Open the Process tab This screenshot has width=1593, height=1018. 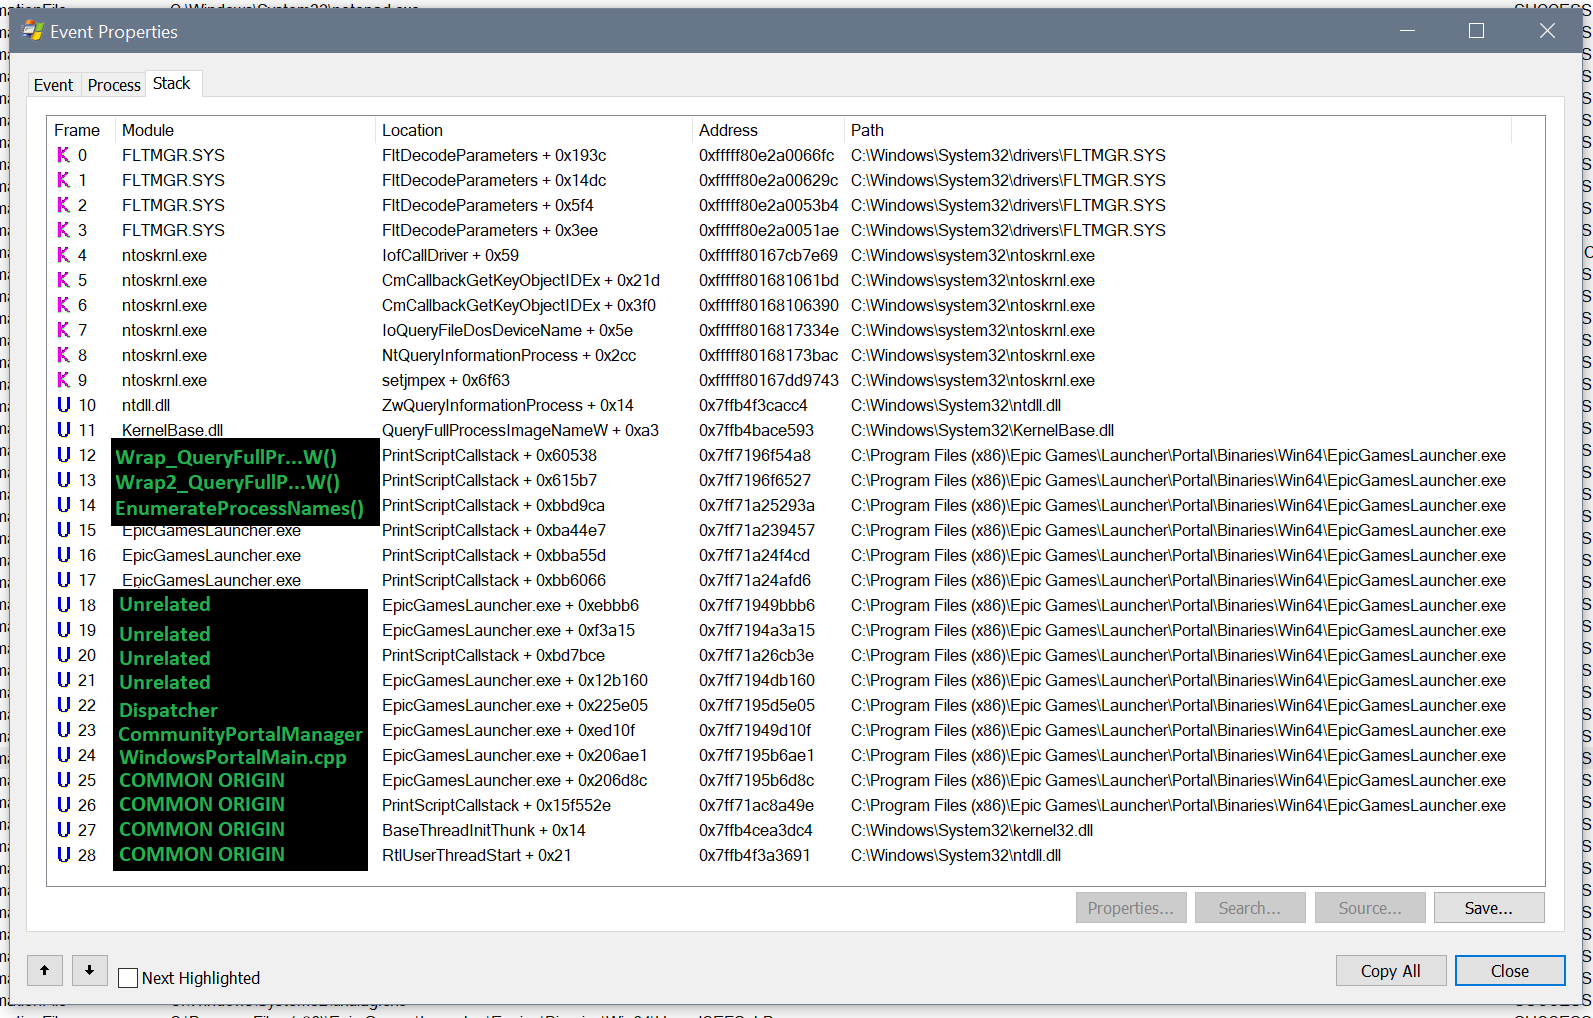[114, 85]
